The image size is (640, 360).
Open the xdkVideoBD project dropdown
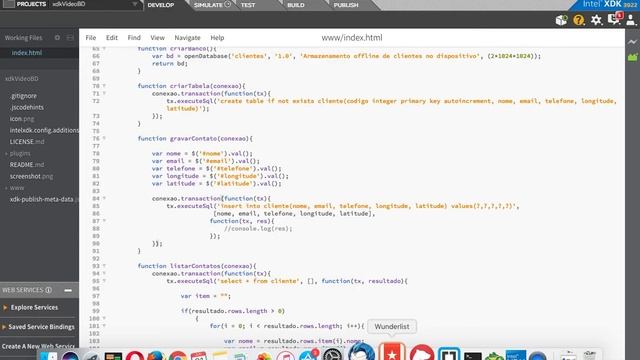pyautogui.click(x=134, y=4)
